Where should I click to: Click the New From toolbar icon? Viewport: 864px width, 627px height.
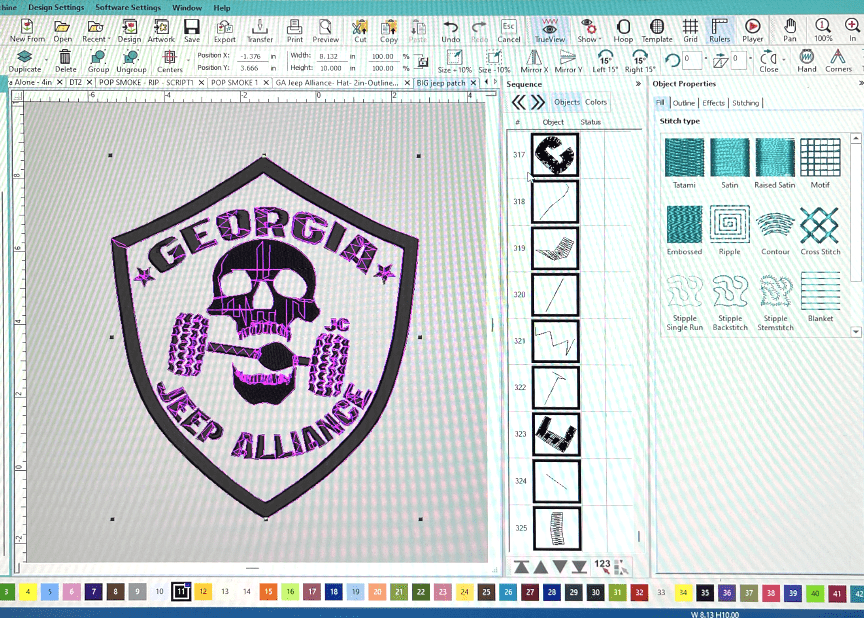point(27,30)
